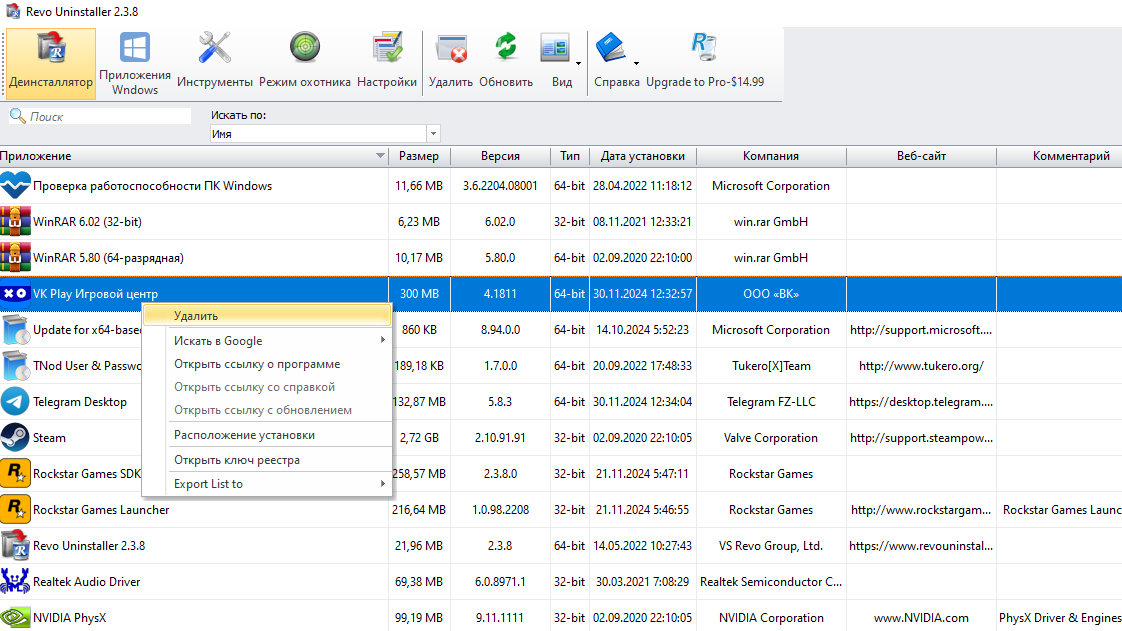Select the Windows PC health check app icon
This screenshot has width=1122, height=631.
click(x=15, y=186)
